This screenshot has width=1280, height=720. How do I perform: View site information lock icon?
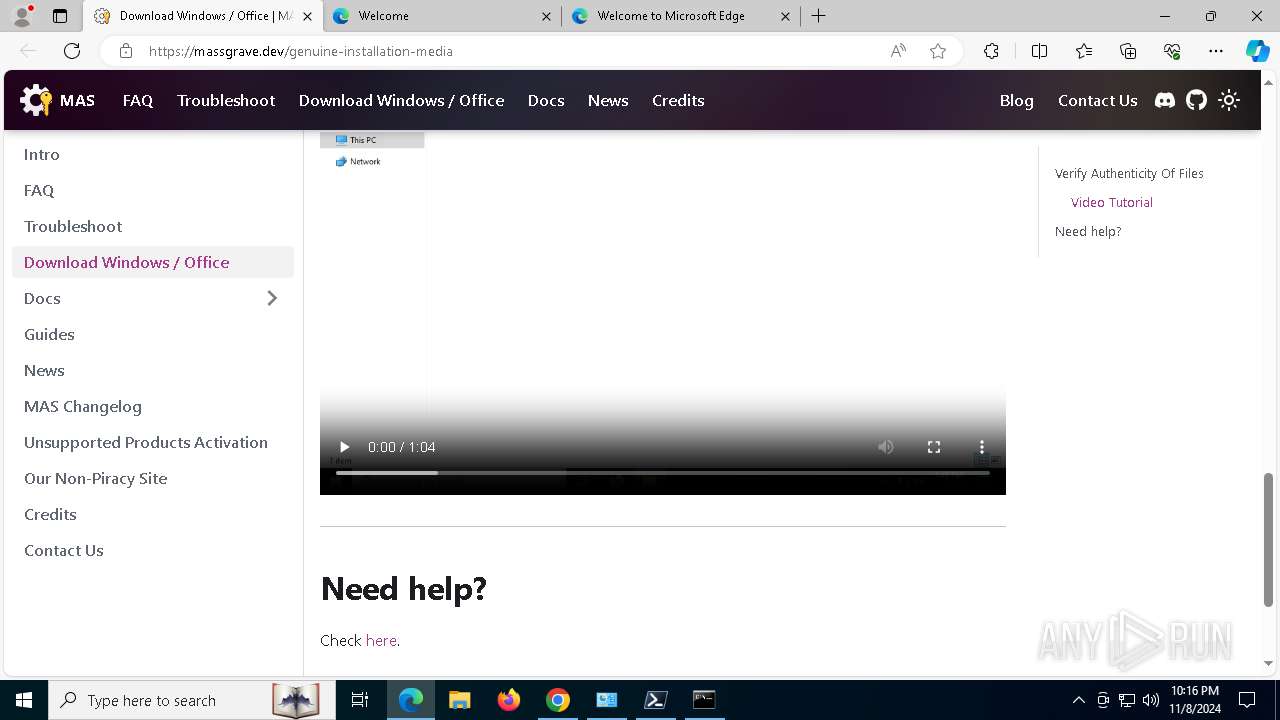126,51
